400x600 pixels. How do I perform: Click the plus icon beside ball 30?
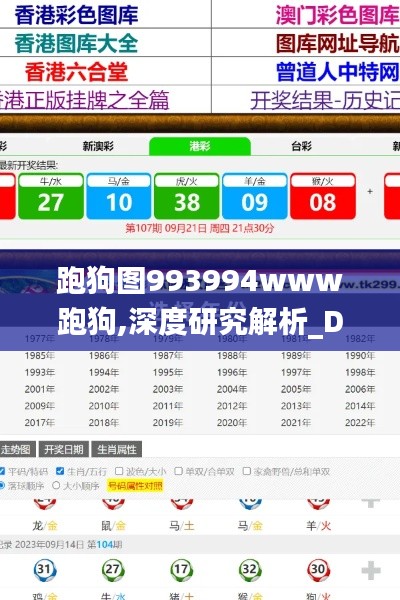[371, 571]
